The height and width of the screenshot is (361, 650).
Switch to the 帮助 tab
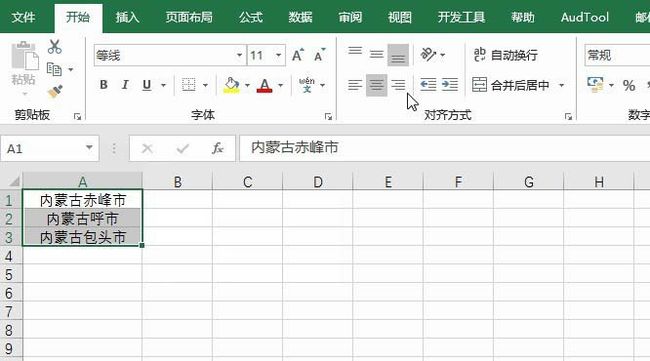tap(523, 17)
